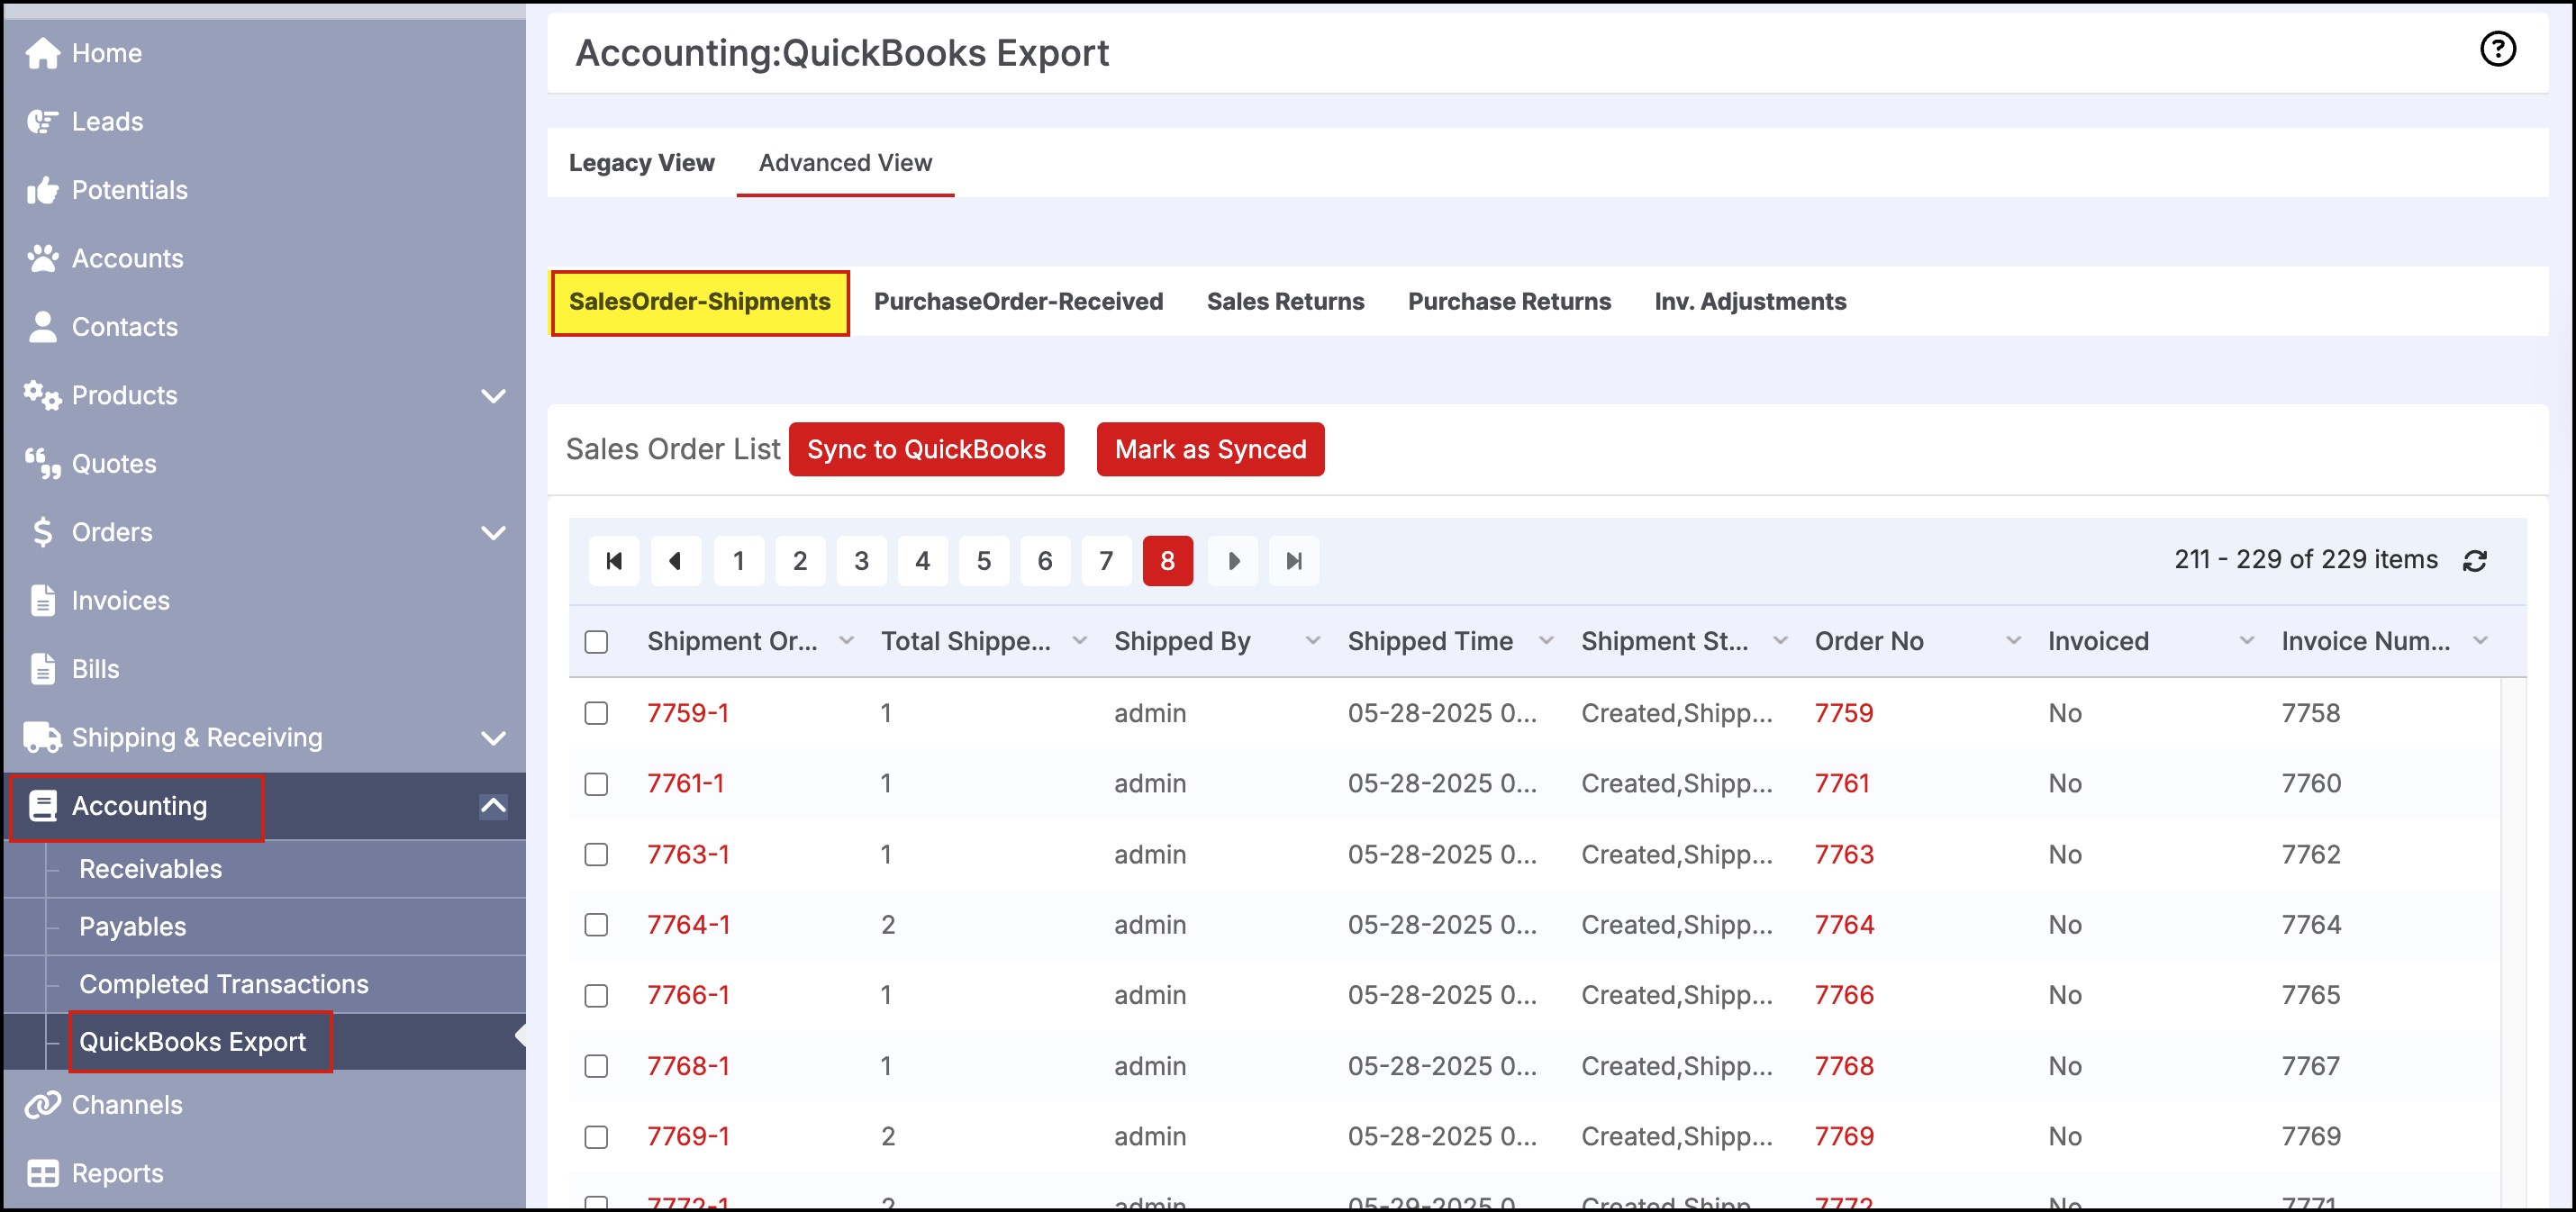The image size is (2576, 1212).
Task: Go to previous page arrow
Action: click(675, 561)
